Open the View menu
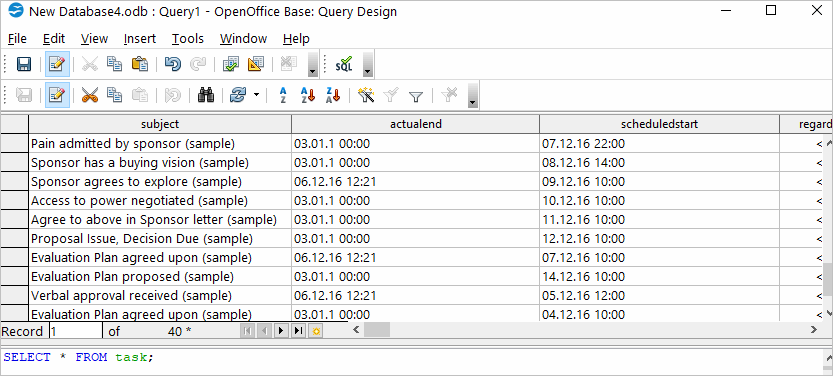Screen dimensions: 833x376 pos(94,39)
